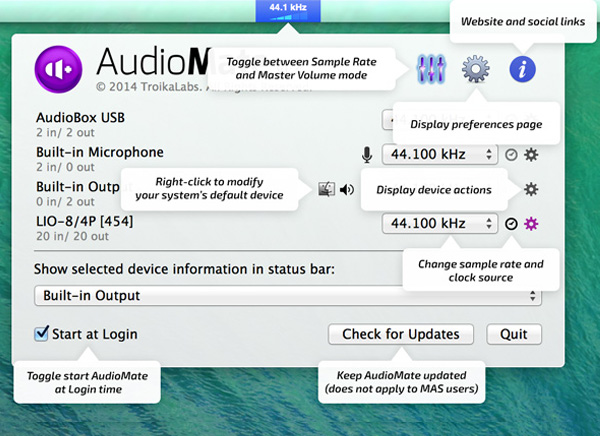The image size is (600, 436).
Task: Open the LIO-8/4P sample rate dropdown
Action: [440, 224]
